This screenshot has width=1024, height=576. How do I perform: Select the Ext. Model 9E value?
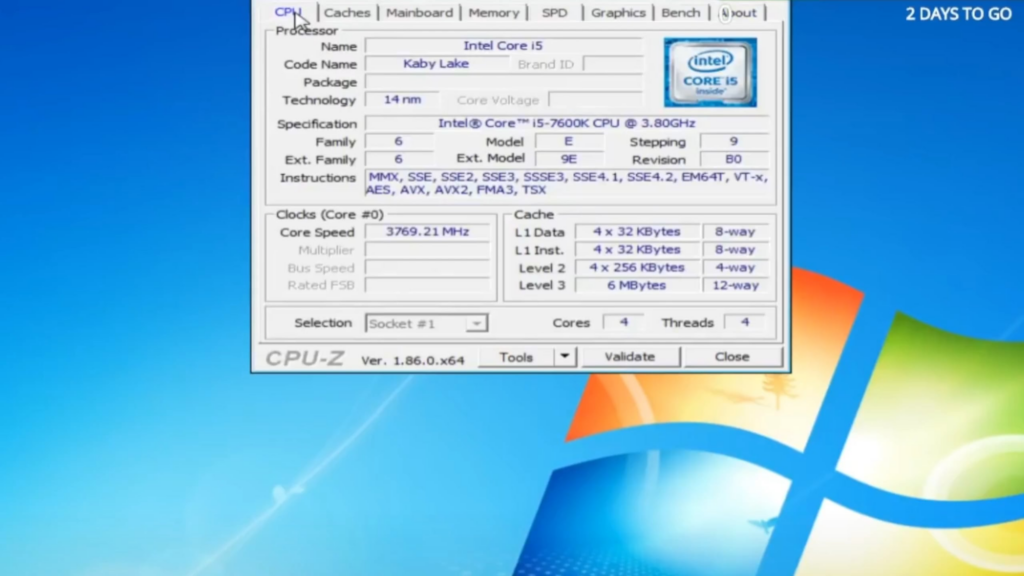pyautogui.click(x=569, y=159)
